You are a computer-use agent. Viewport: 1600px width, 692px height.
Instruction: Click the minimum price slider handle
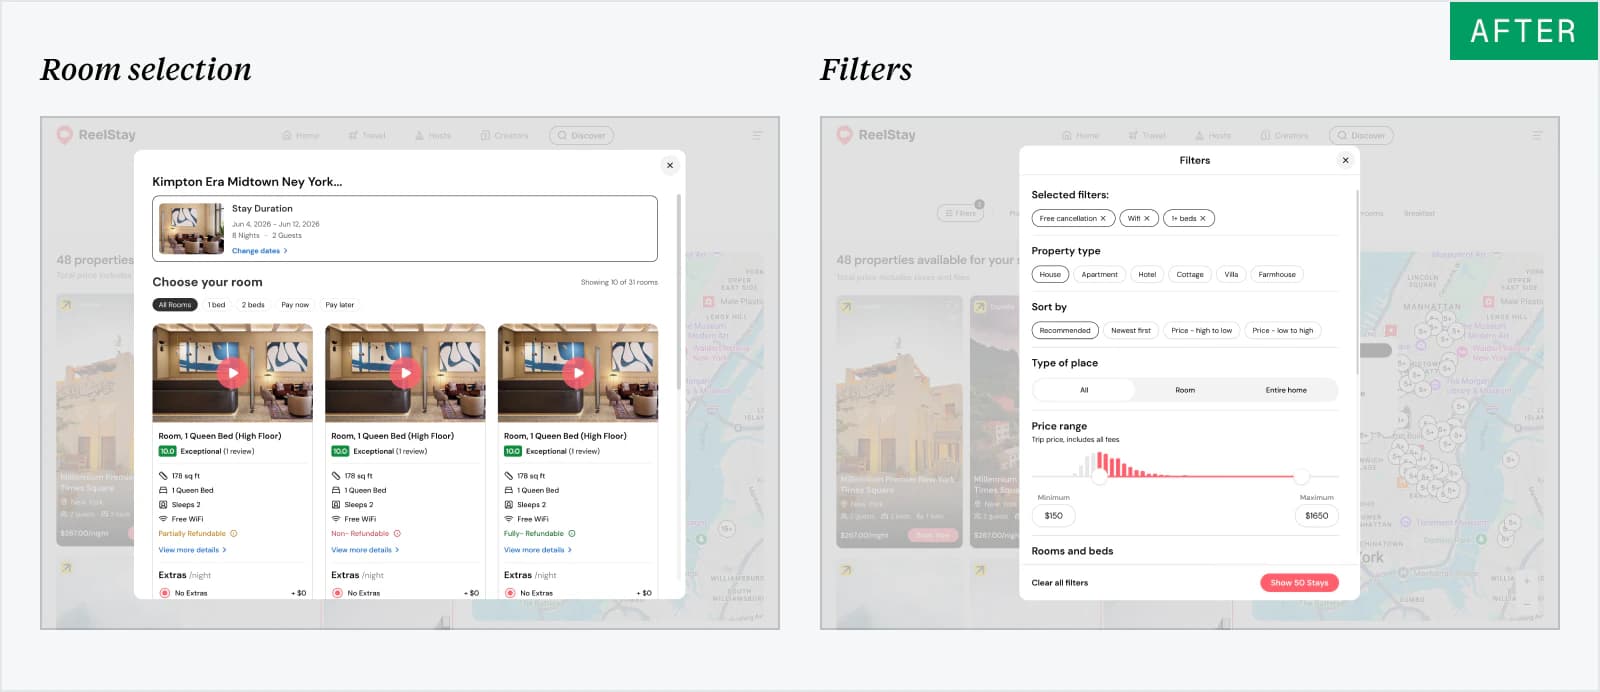(x=1099, y=477)
